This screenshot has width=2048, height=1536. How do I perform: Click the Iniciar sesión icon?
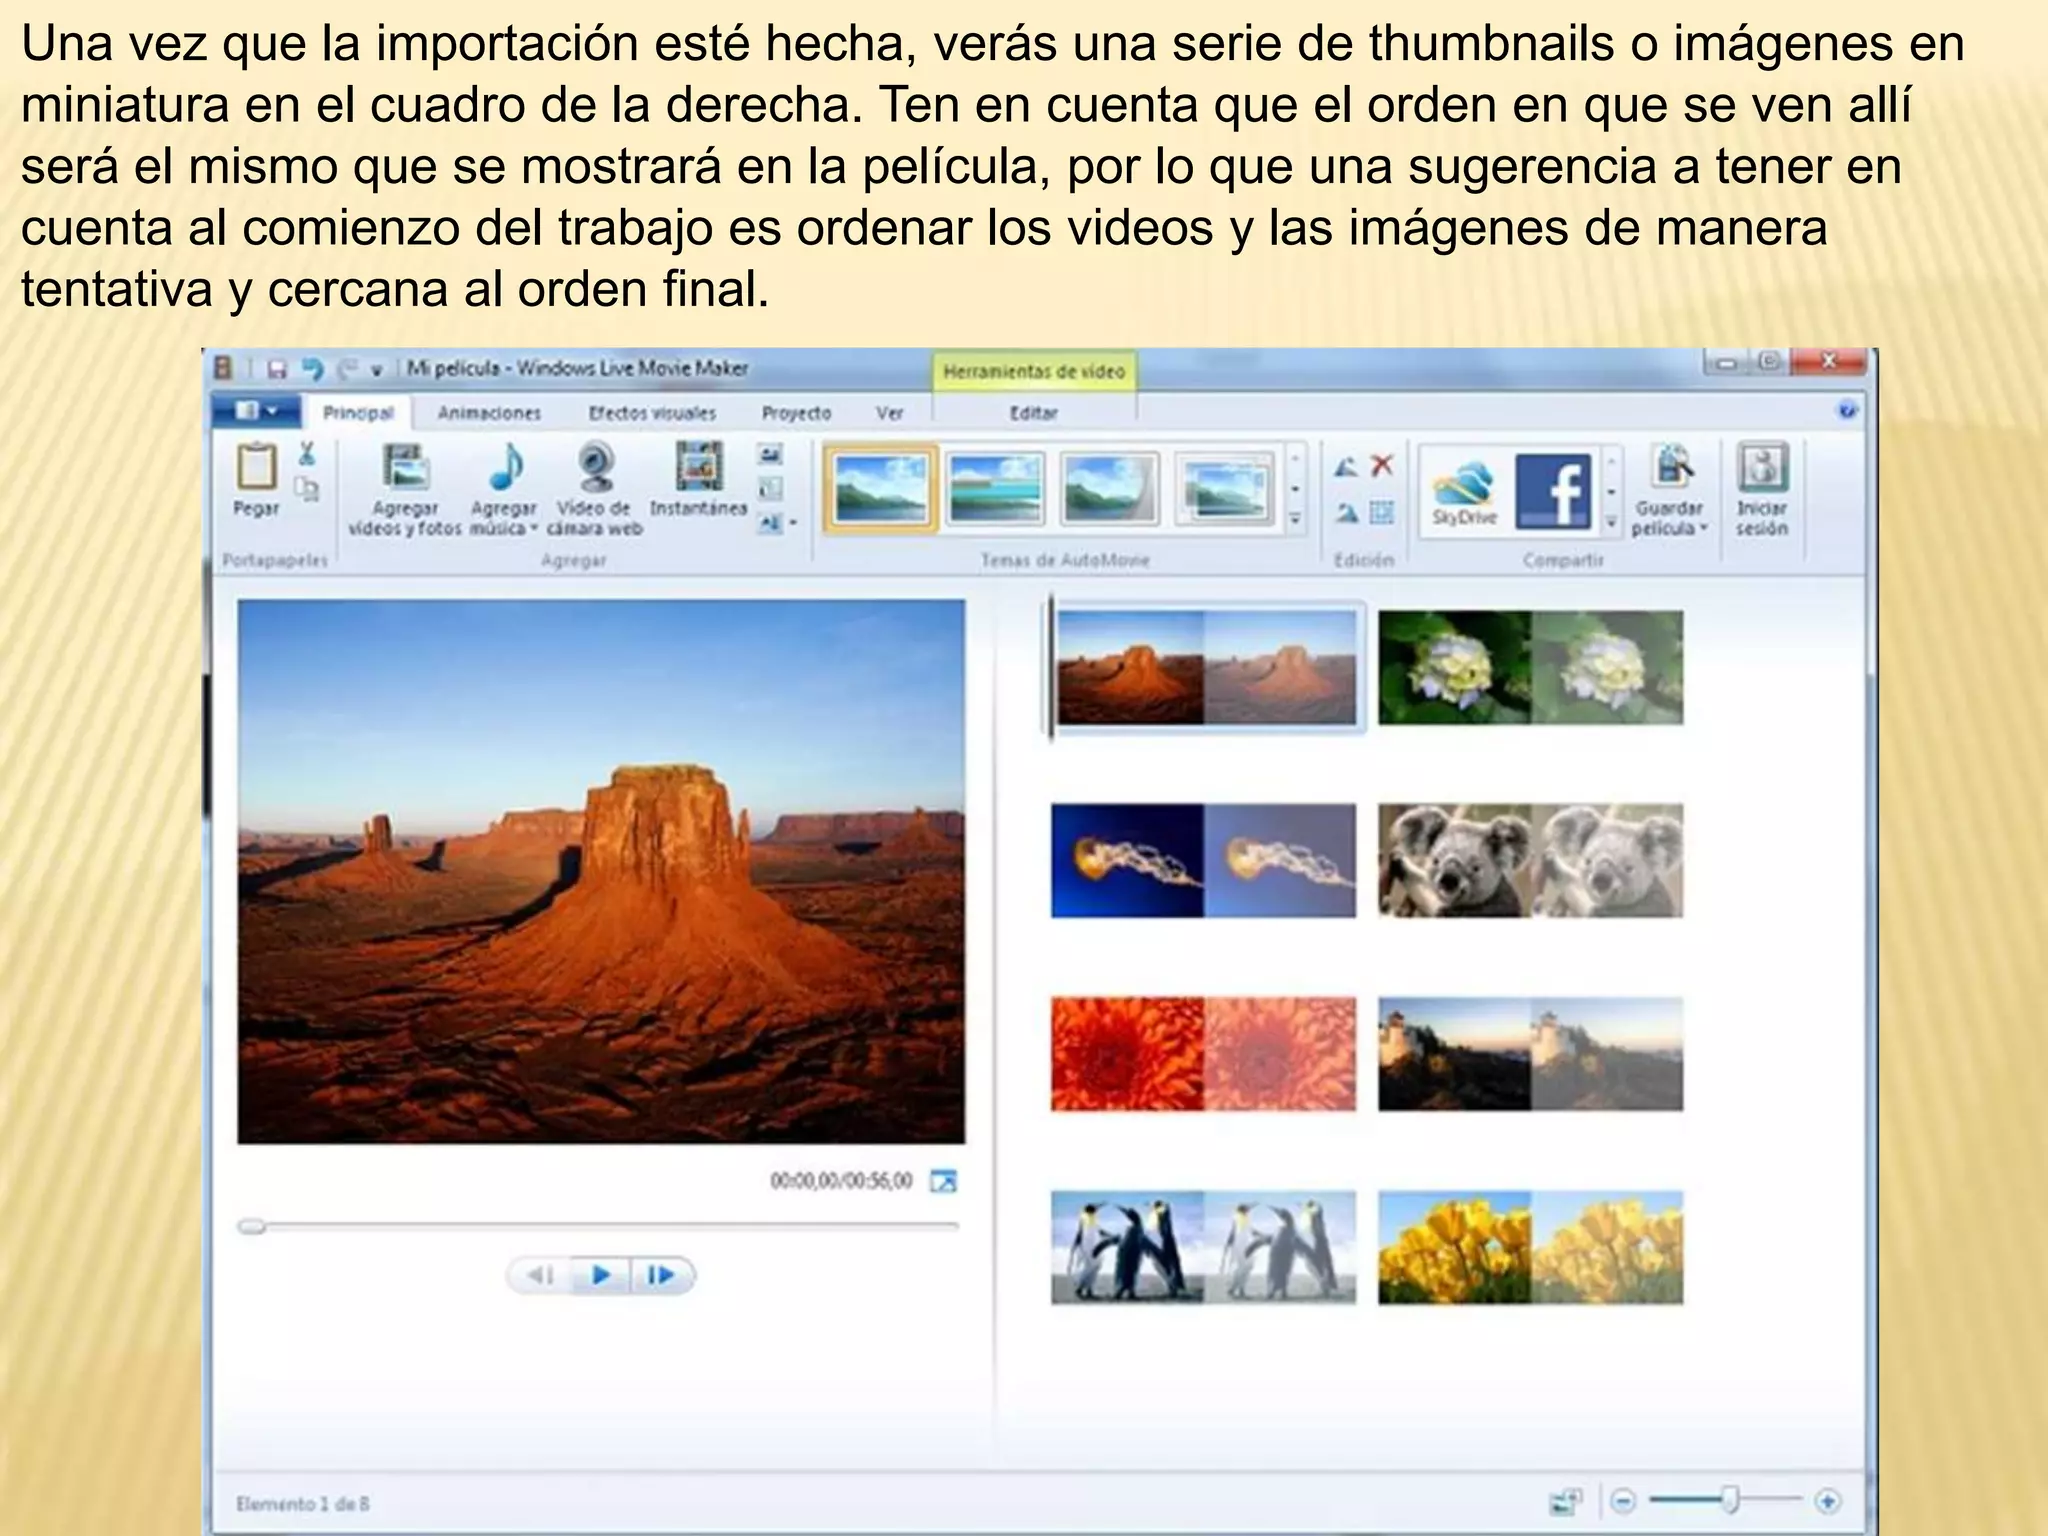pos(1763,467)
